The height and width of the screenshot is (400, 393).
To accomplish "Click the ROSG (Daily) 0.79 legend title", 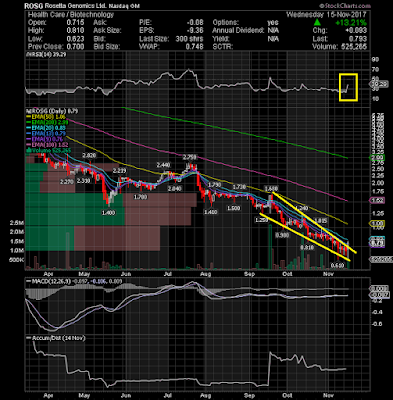I will pos(53,111).
